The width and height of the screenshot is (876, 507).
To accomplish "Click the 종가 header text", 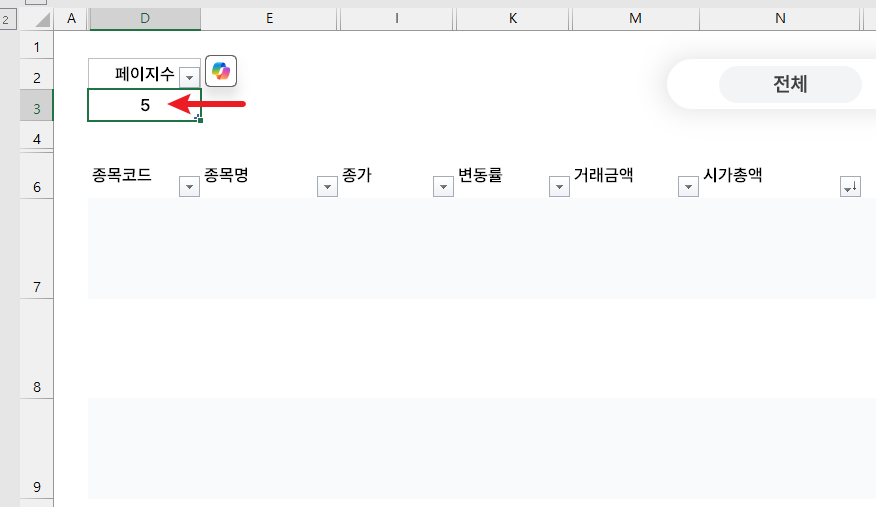I will [x=356, y=175].
